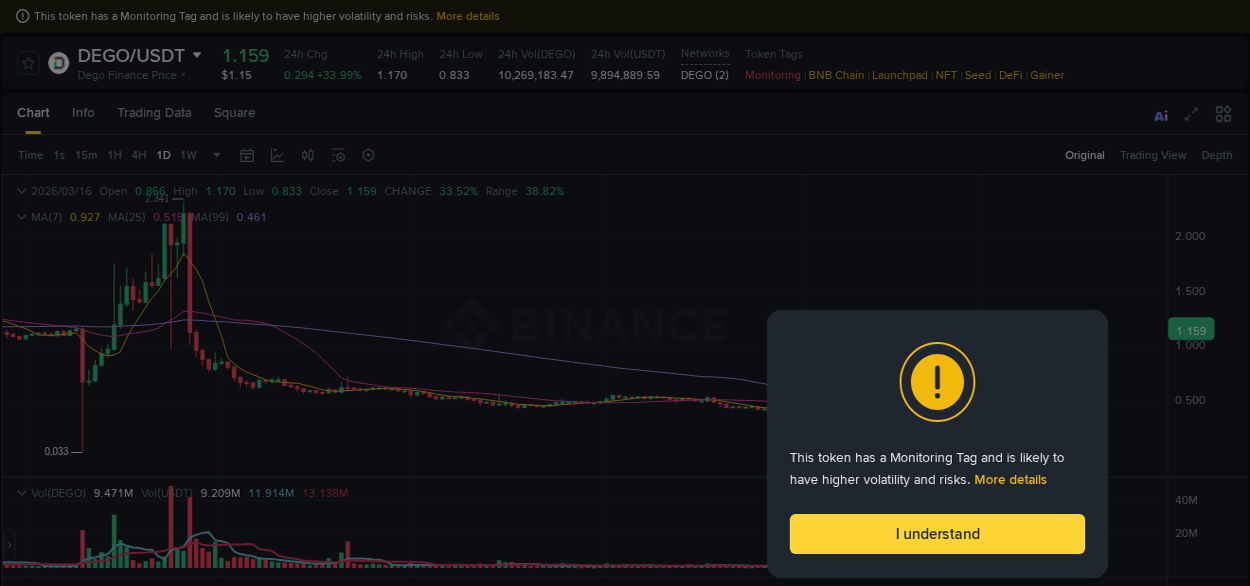Open extra timeframes dropdown next to 1W
This screenshot has height=586, width=1250.
[x=216, y=155]
